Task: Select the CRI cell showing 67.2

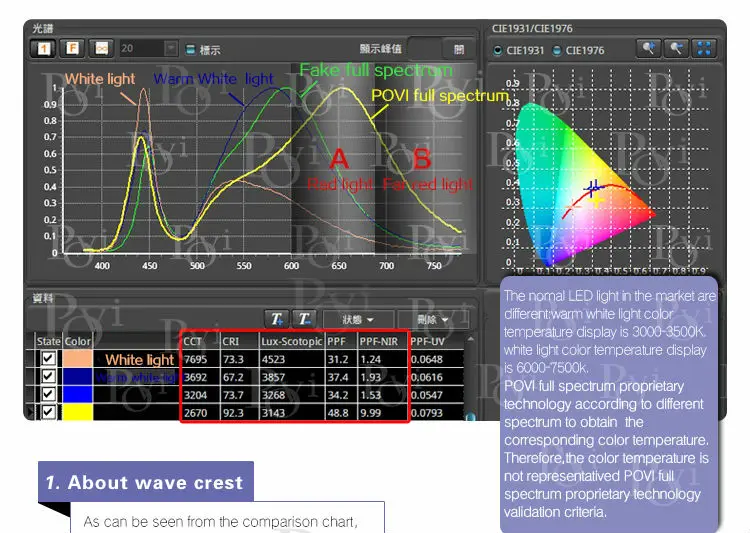Action: tap(240, 377)
